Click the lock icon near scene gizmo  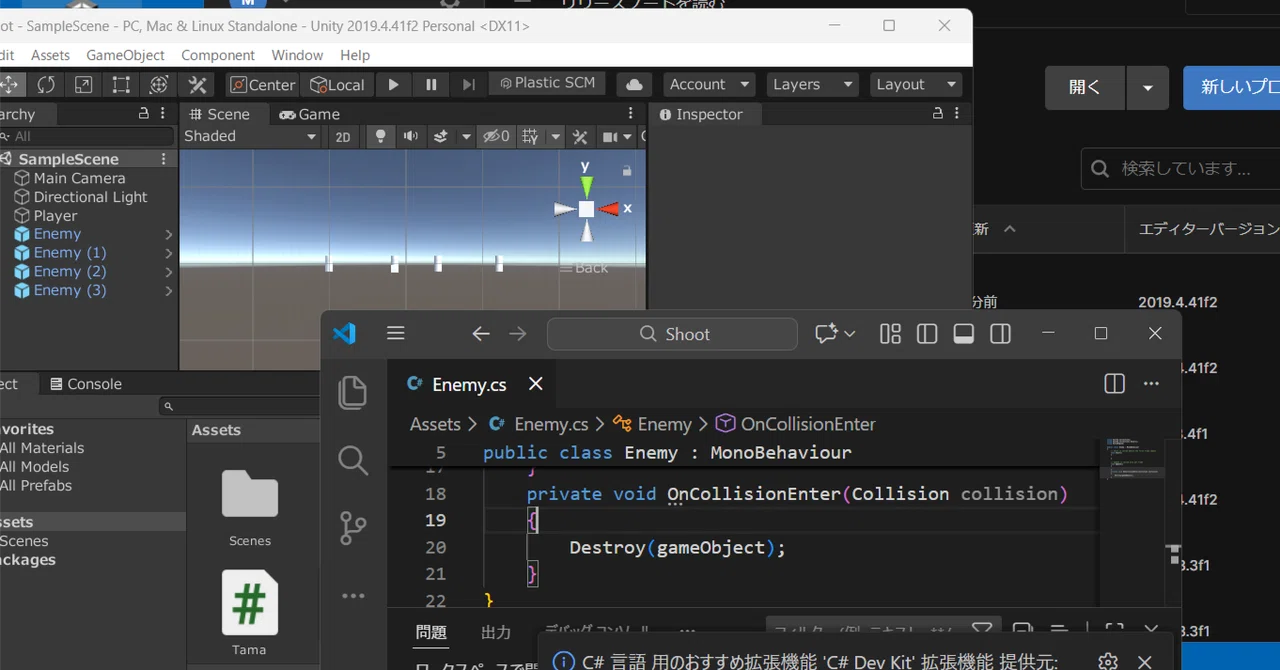click(x=627, y=171)
